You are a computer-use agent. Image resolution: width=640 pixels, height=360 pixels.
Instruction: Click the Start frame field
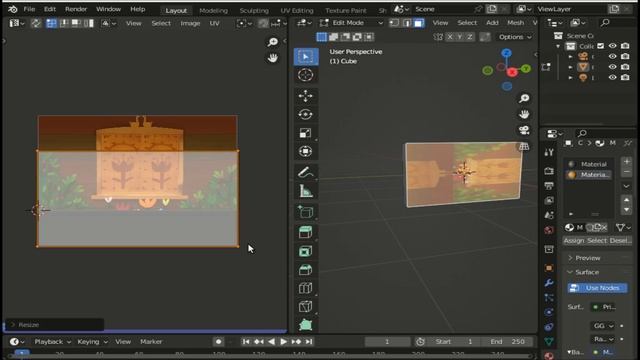pos(453,342)
